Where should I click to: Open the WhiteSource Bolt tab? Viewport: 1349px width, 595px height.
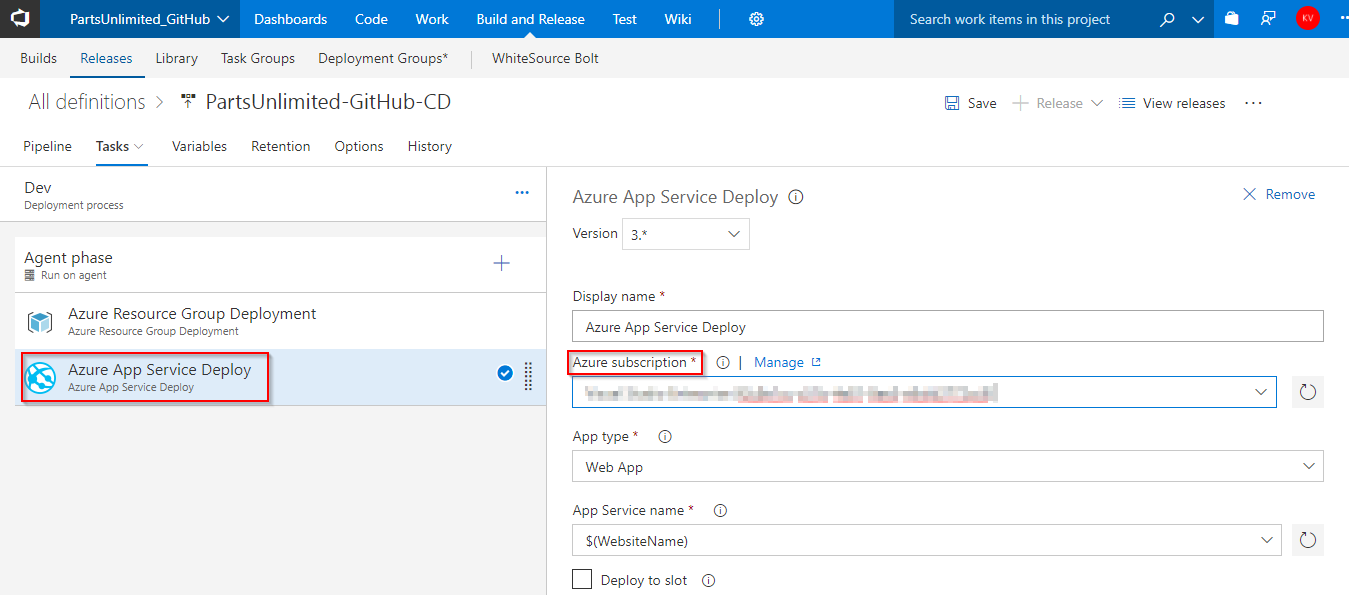click(545, 58)
